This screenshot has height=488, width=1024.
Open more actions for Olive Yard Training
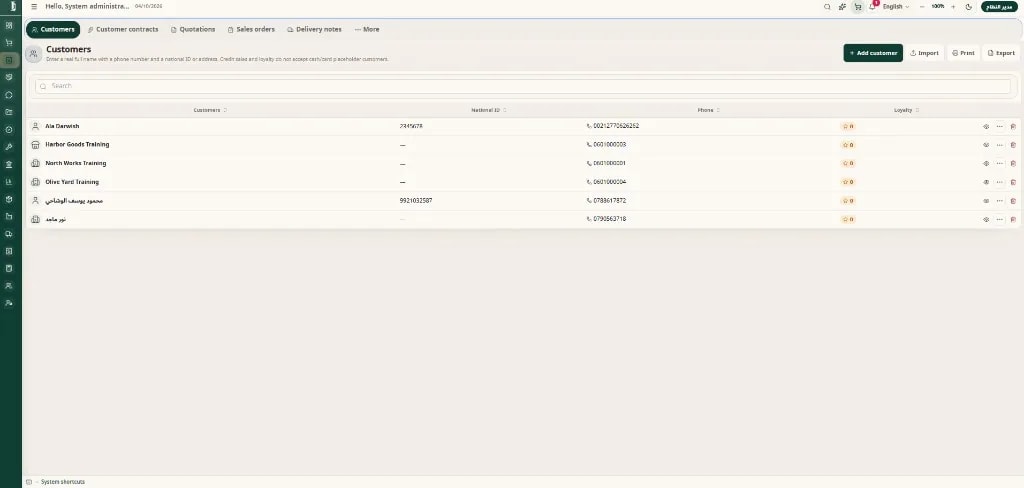(999, 182)
